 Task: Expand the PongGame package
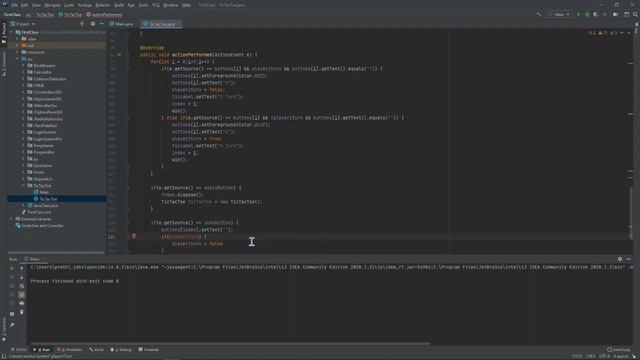24,145
